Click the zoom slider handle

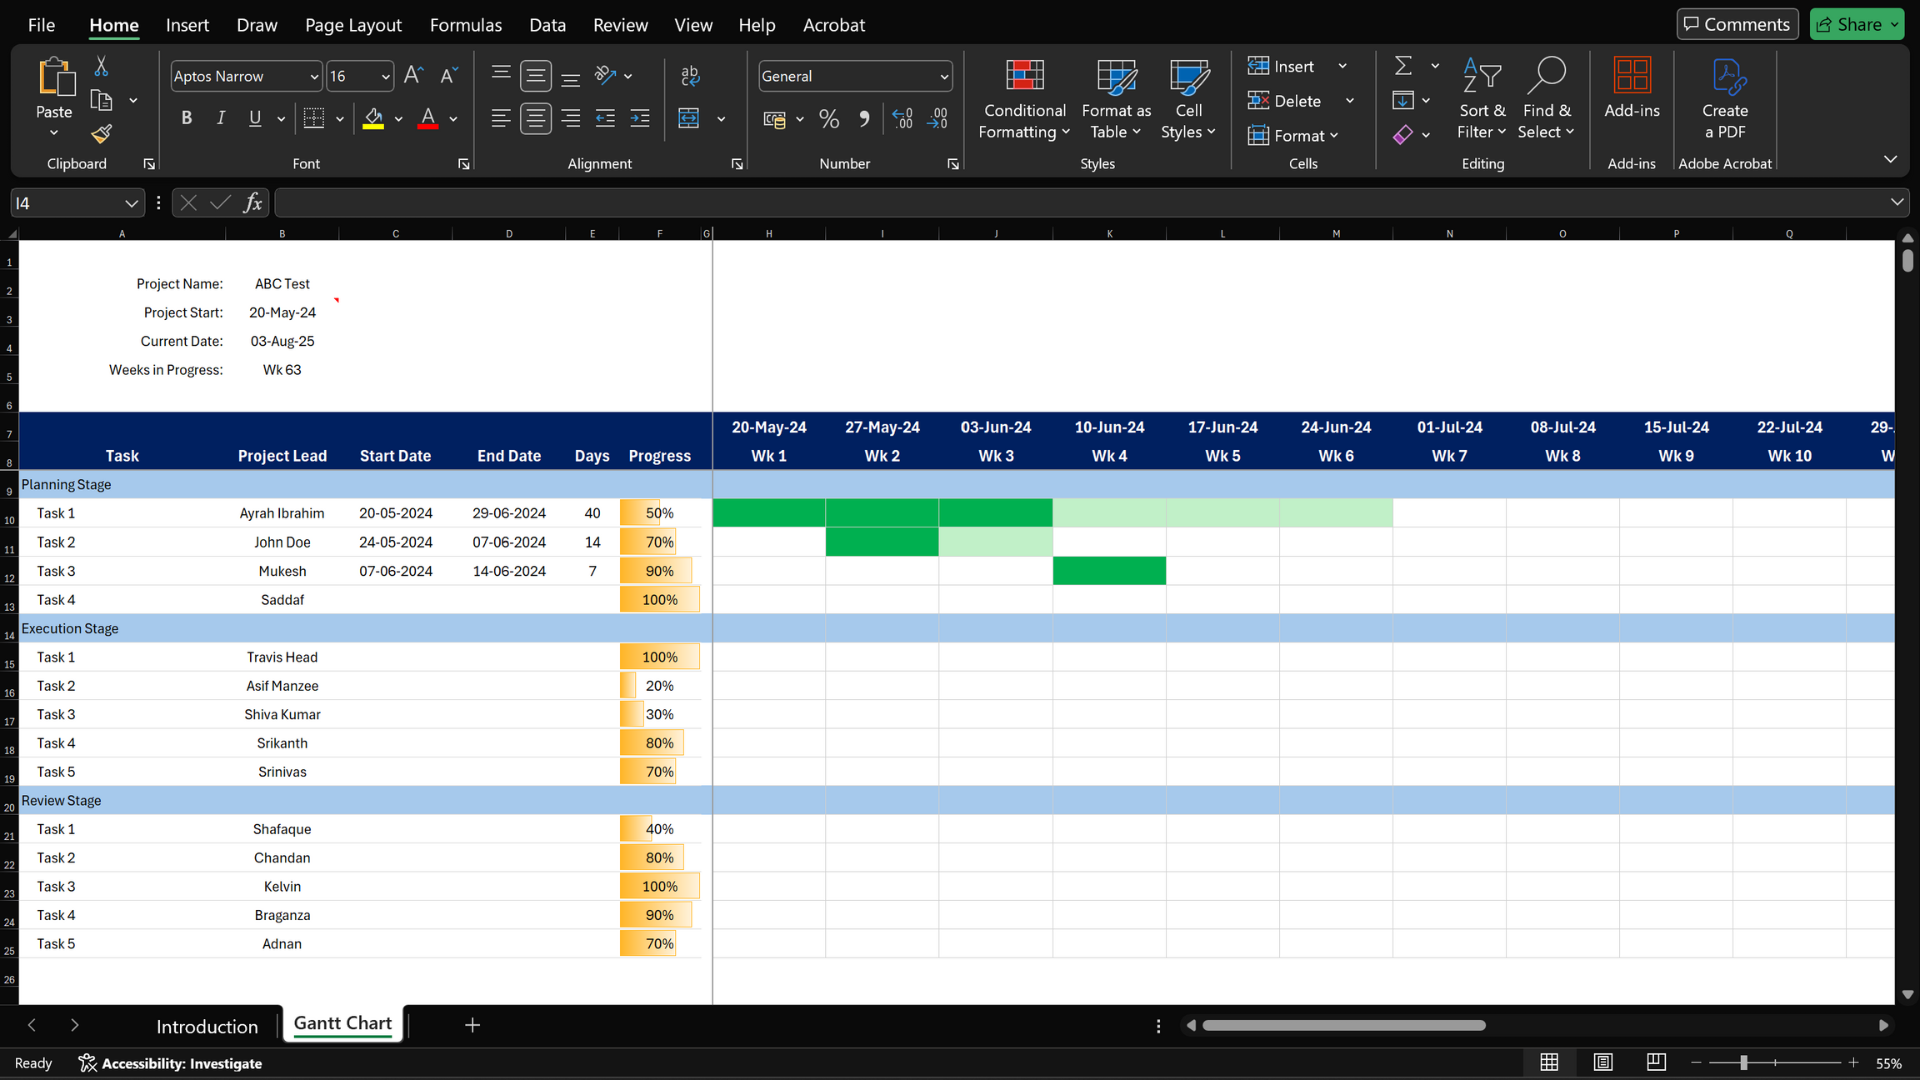[x=1743, y=1063]
